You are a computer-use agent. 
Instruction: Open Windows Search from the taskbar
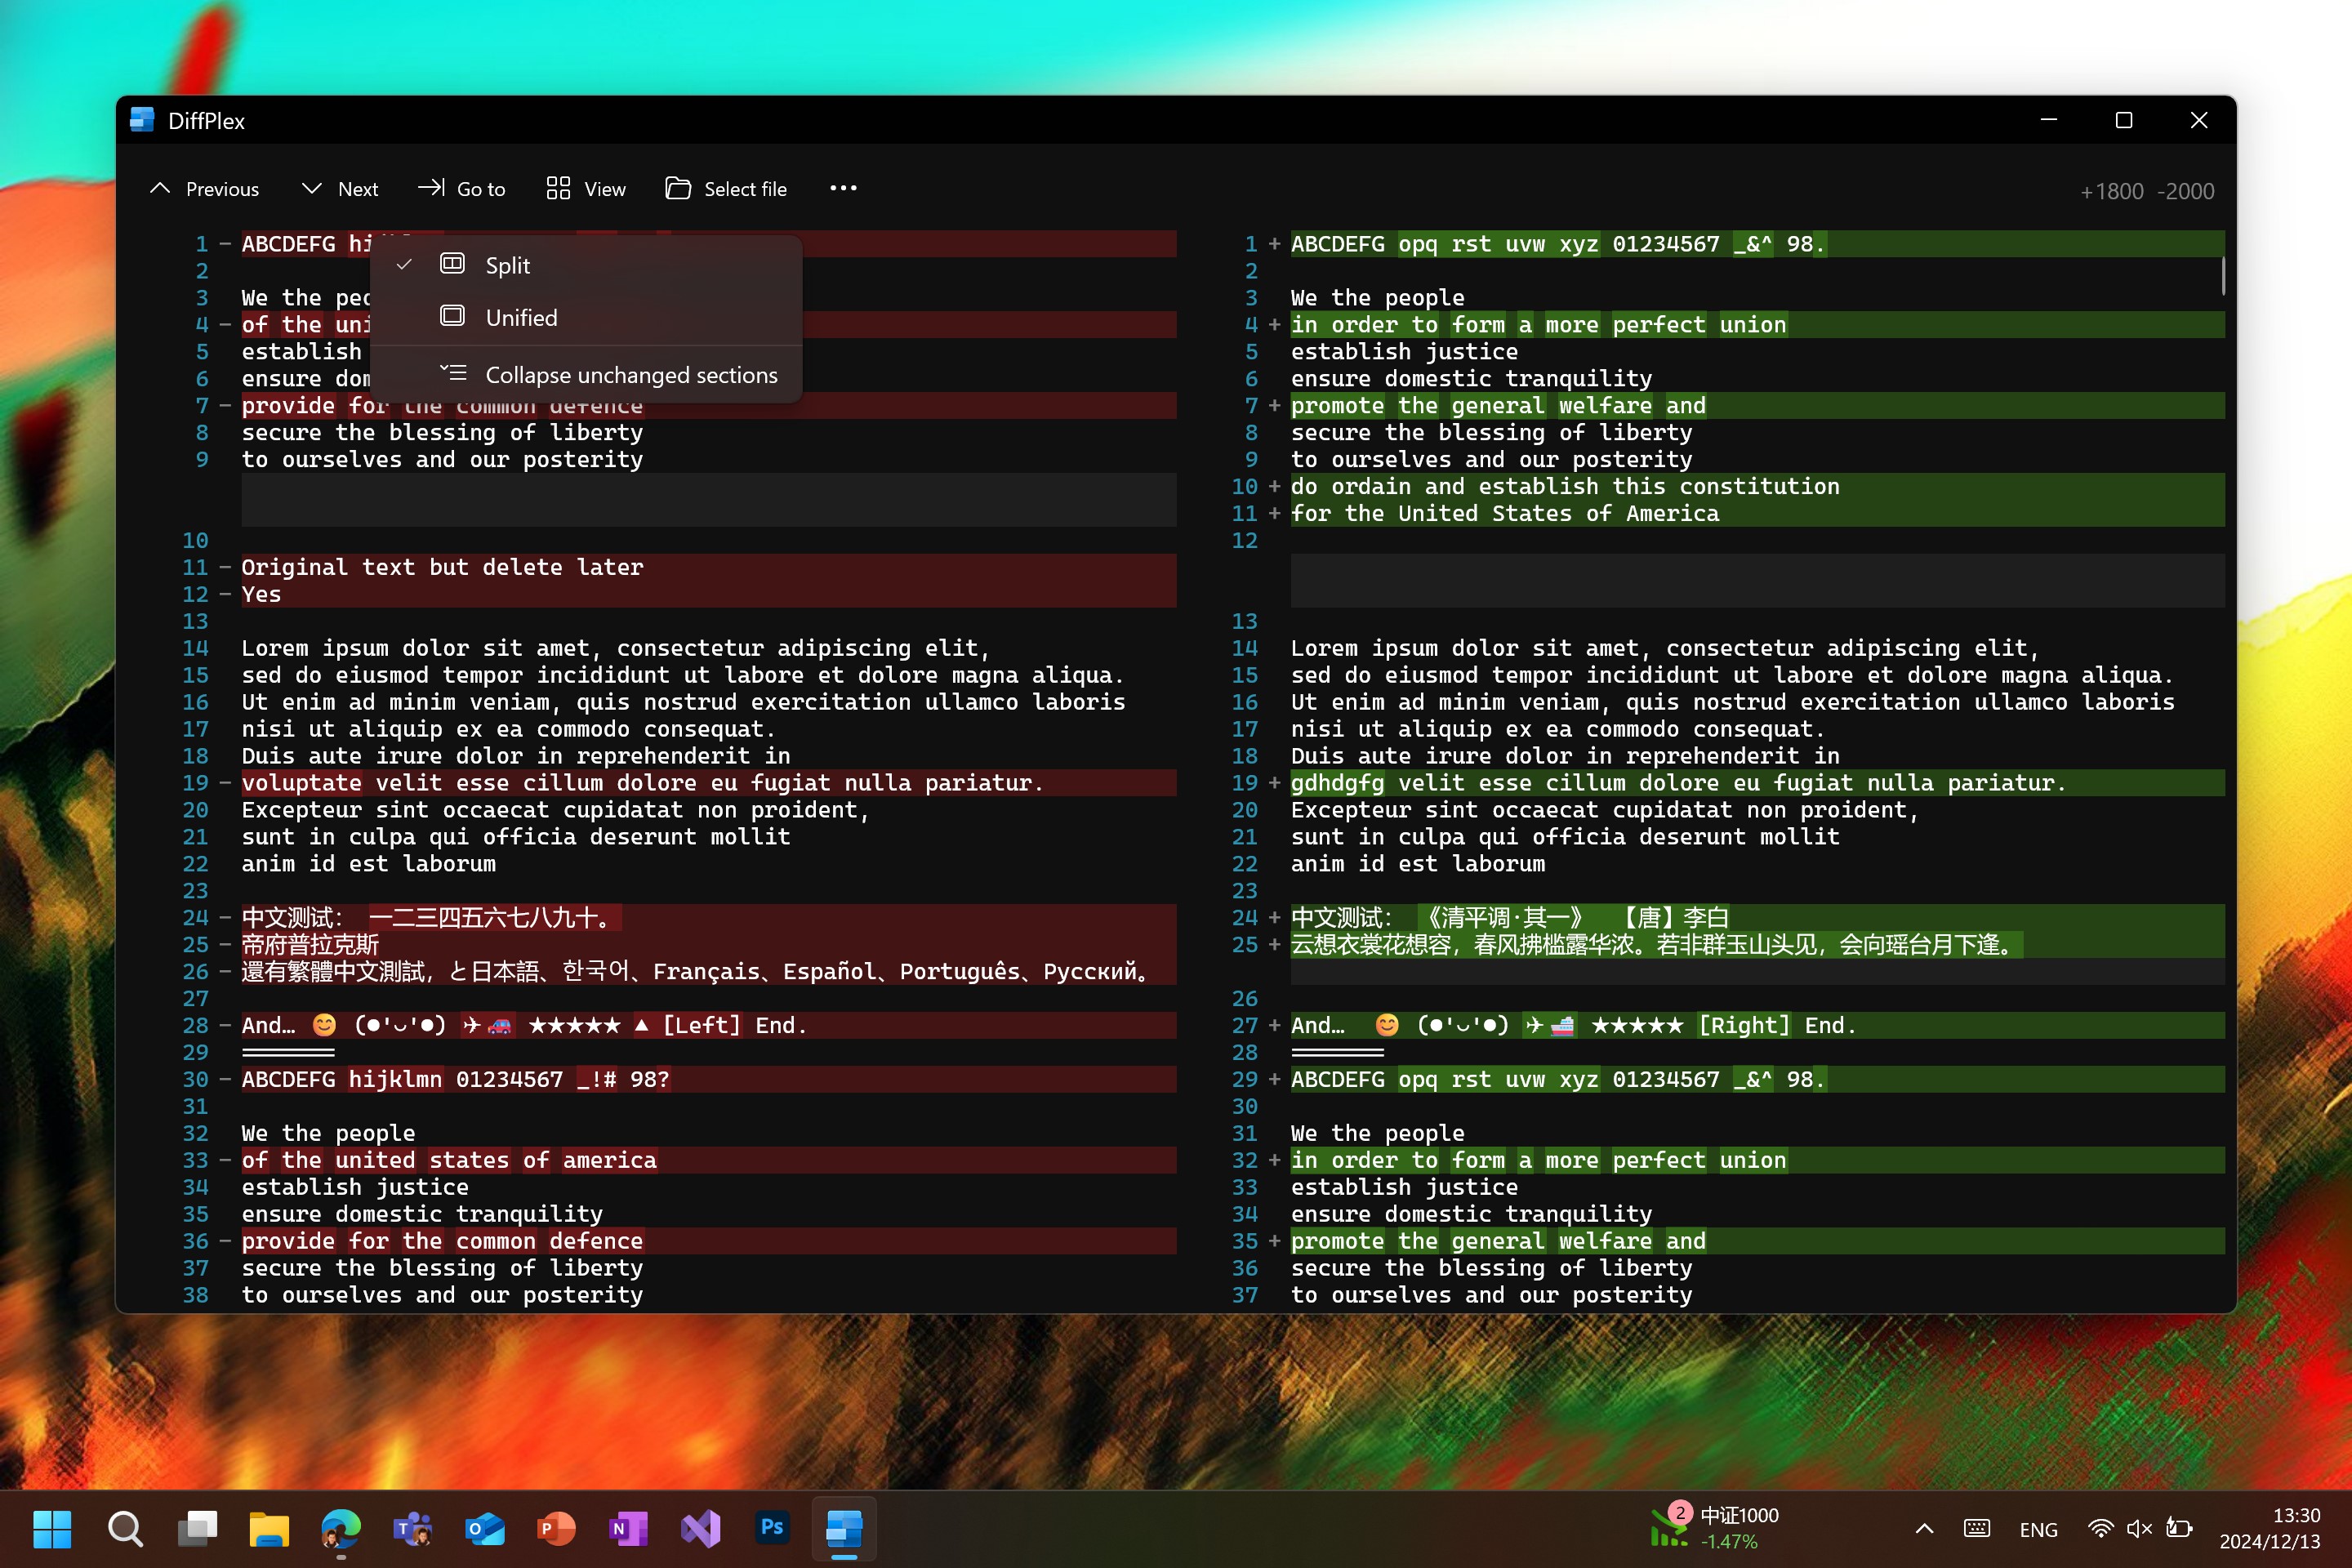pyautogui.click(x=125, y=1529)
